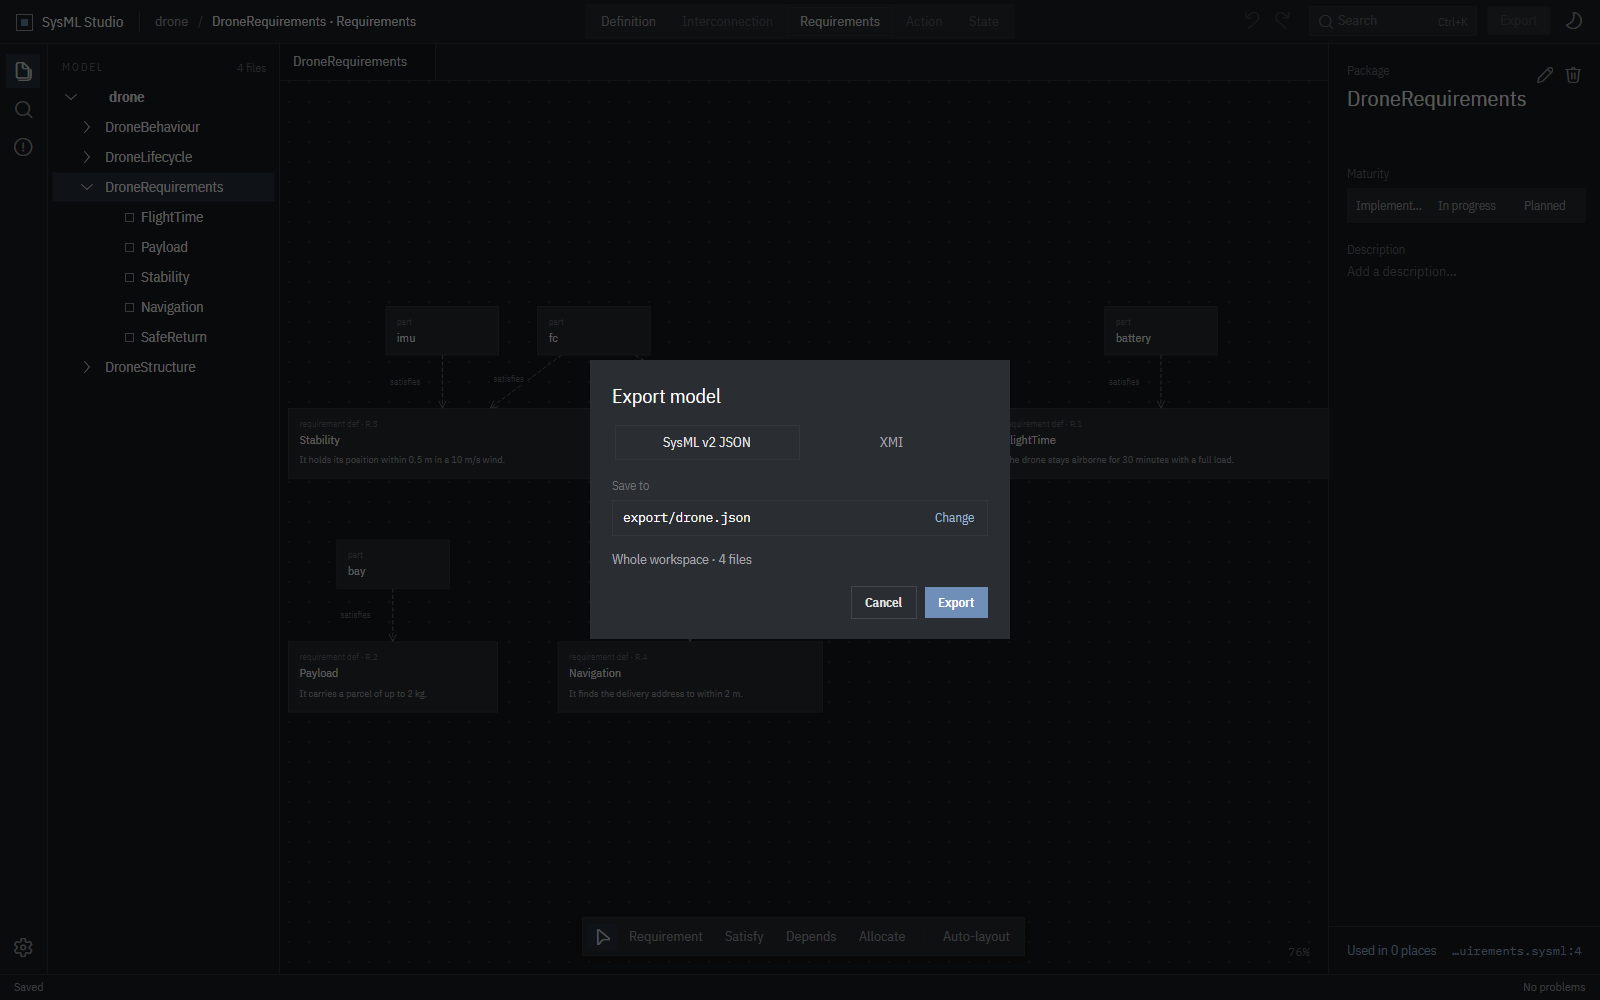Choose XMI export format
1600x1000 pixels.
tap(891, 442)
